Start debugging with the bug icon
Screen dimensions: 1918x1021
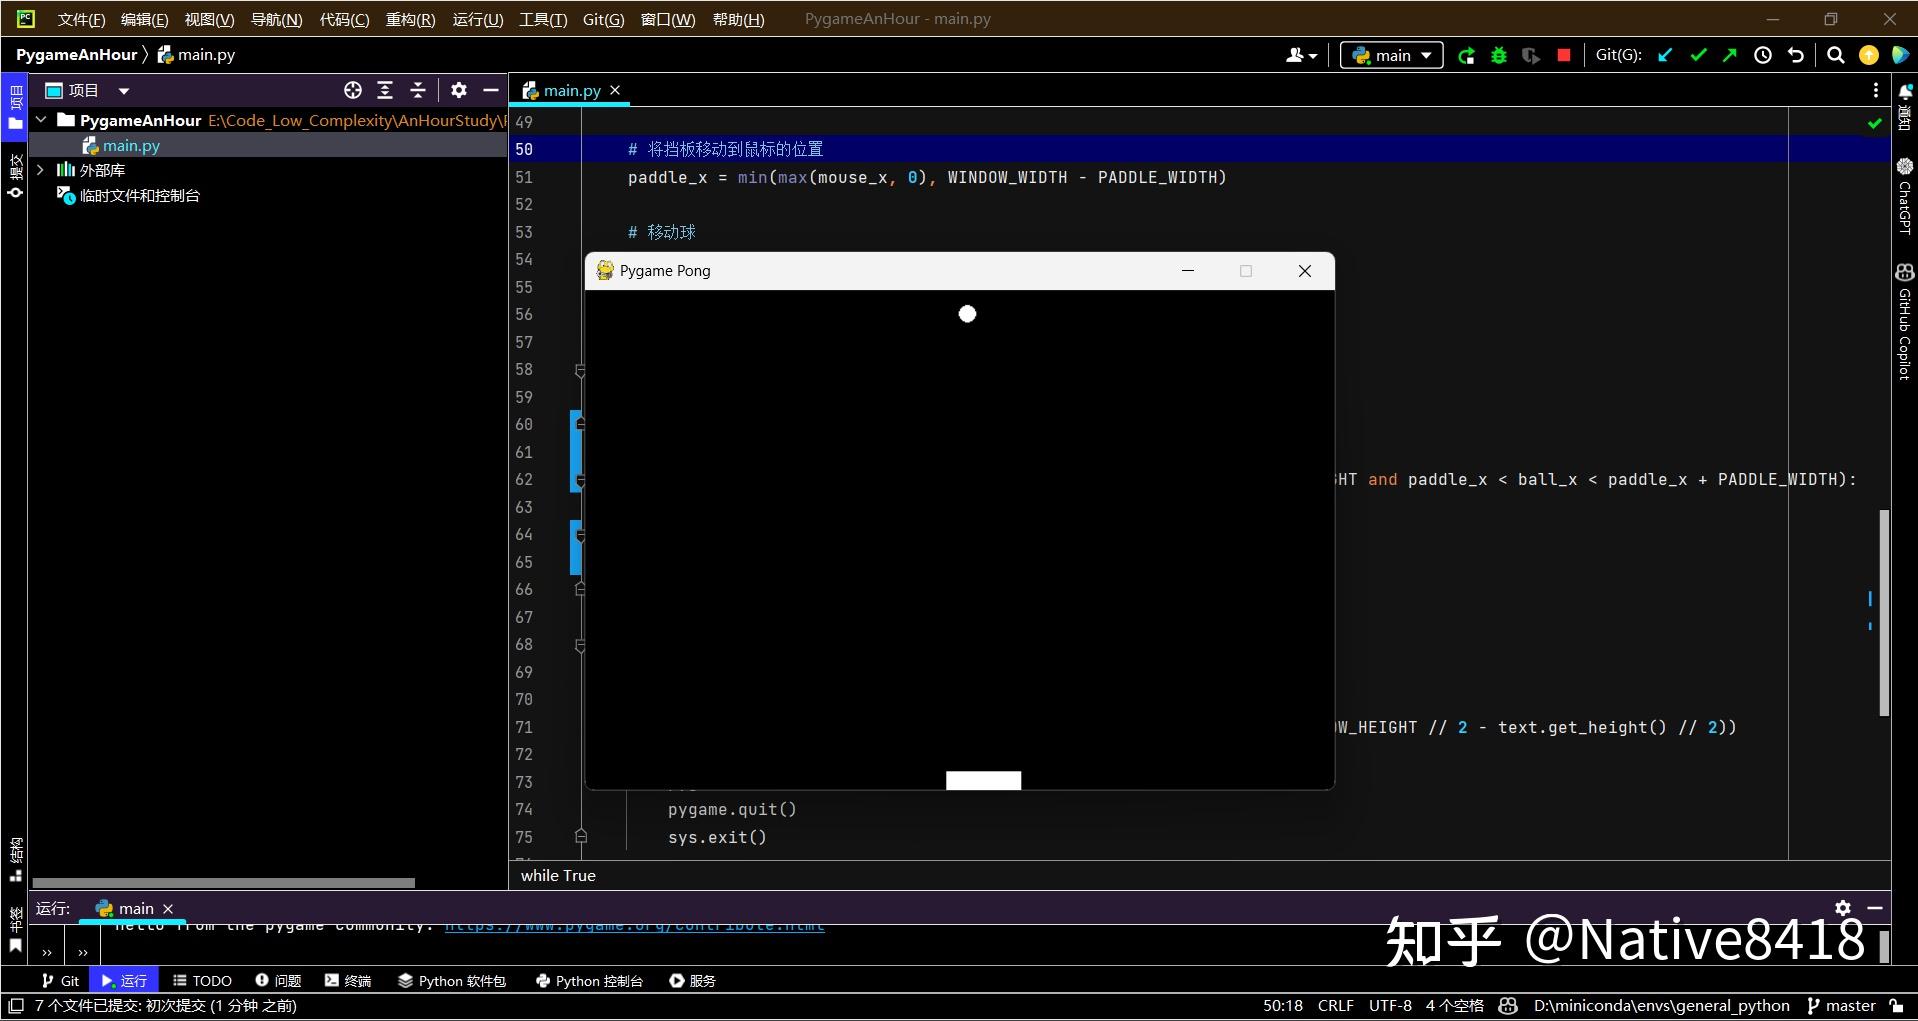1499,55
